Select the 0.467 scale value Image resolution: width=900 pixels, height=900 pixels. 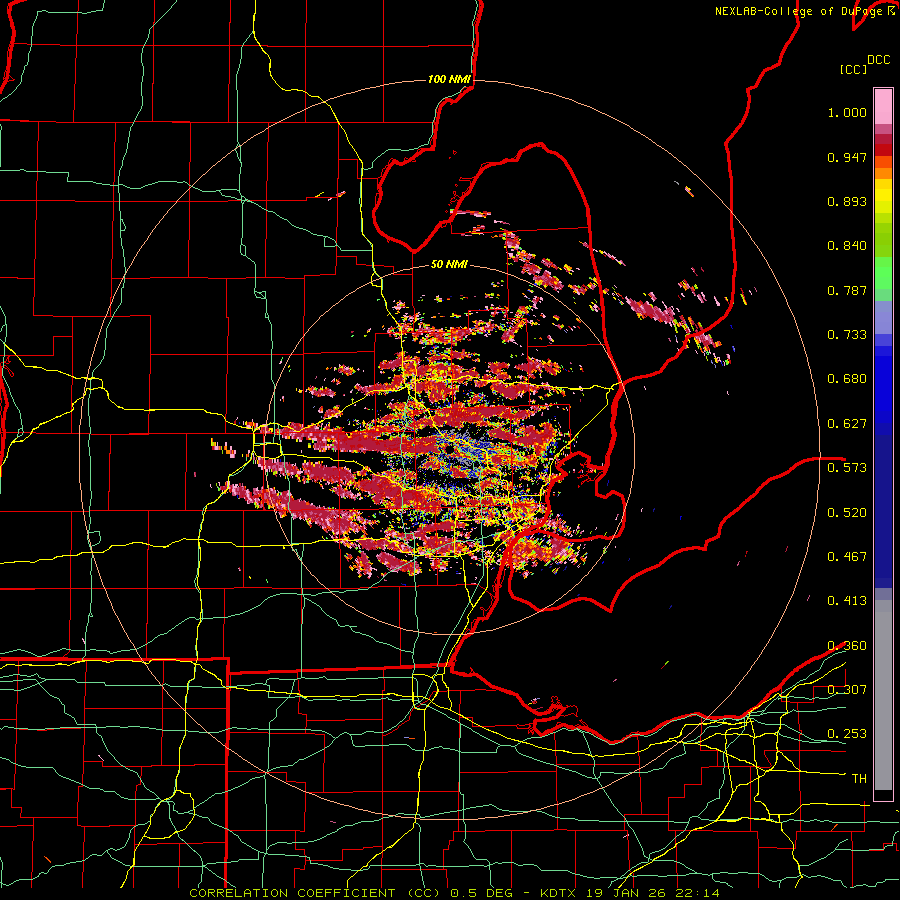point(847,557)
